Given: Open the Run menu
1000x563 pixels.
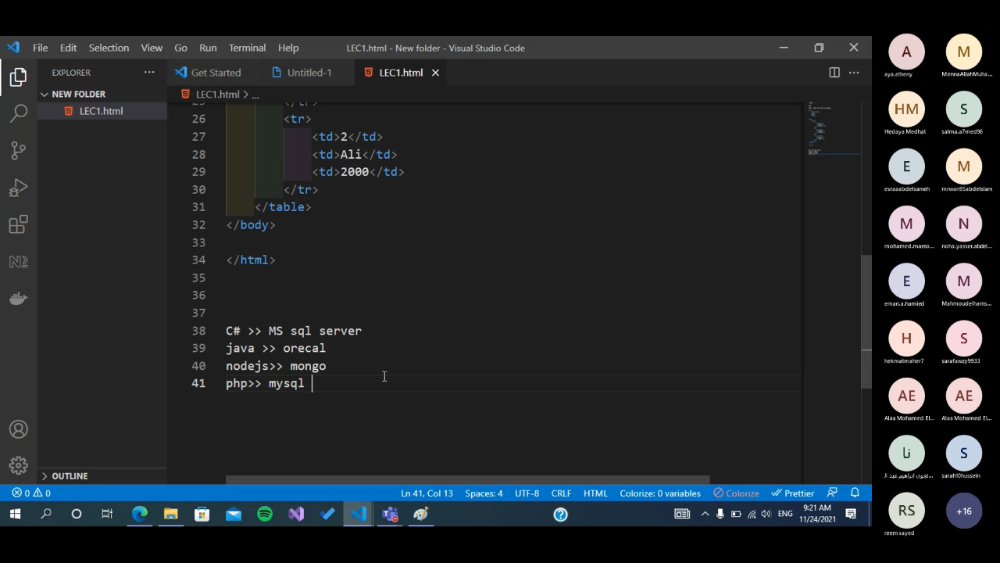Looking at the screenshot, I should (x=208, y=48).
